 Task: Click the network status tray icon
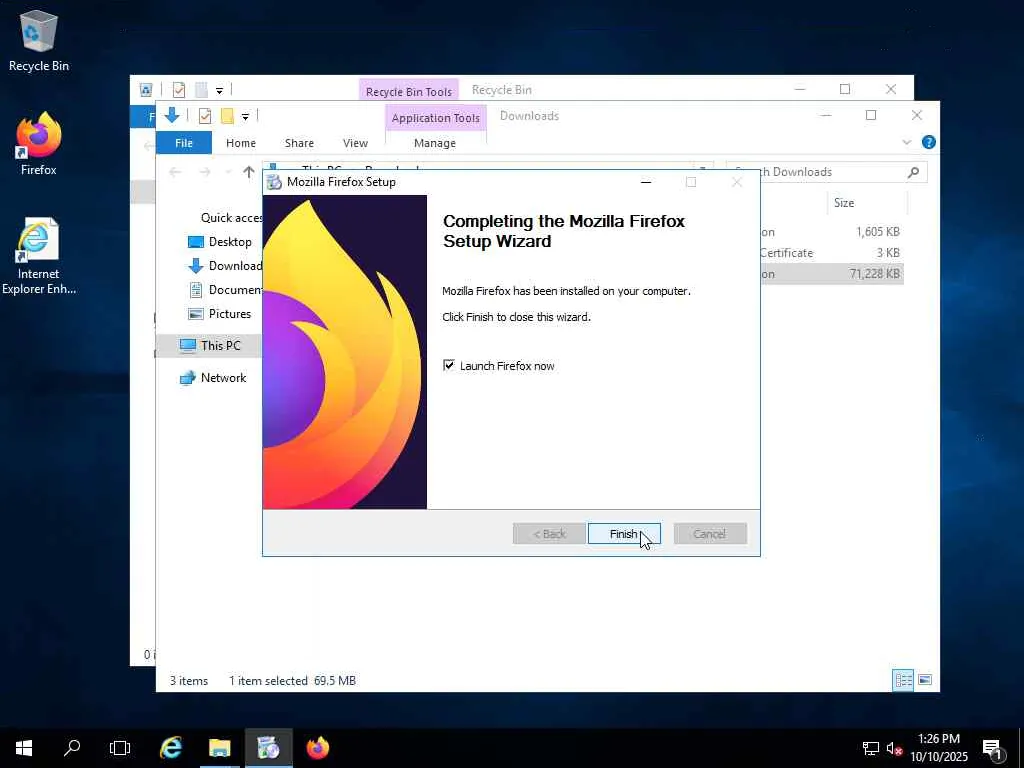(x=871, y=748)
